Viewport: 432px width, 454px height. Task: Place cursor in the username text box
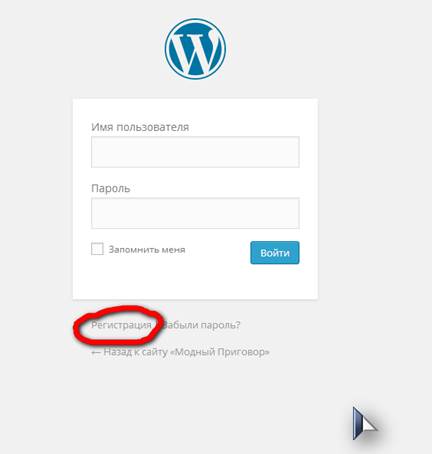[x=195, y=152]
